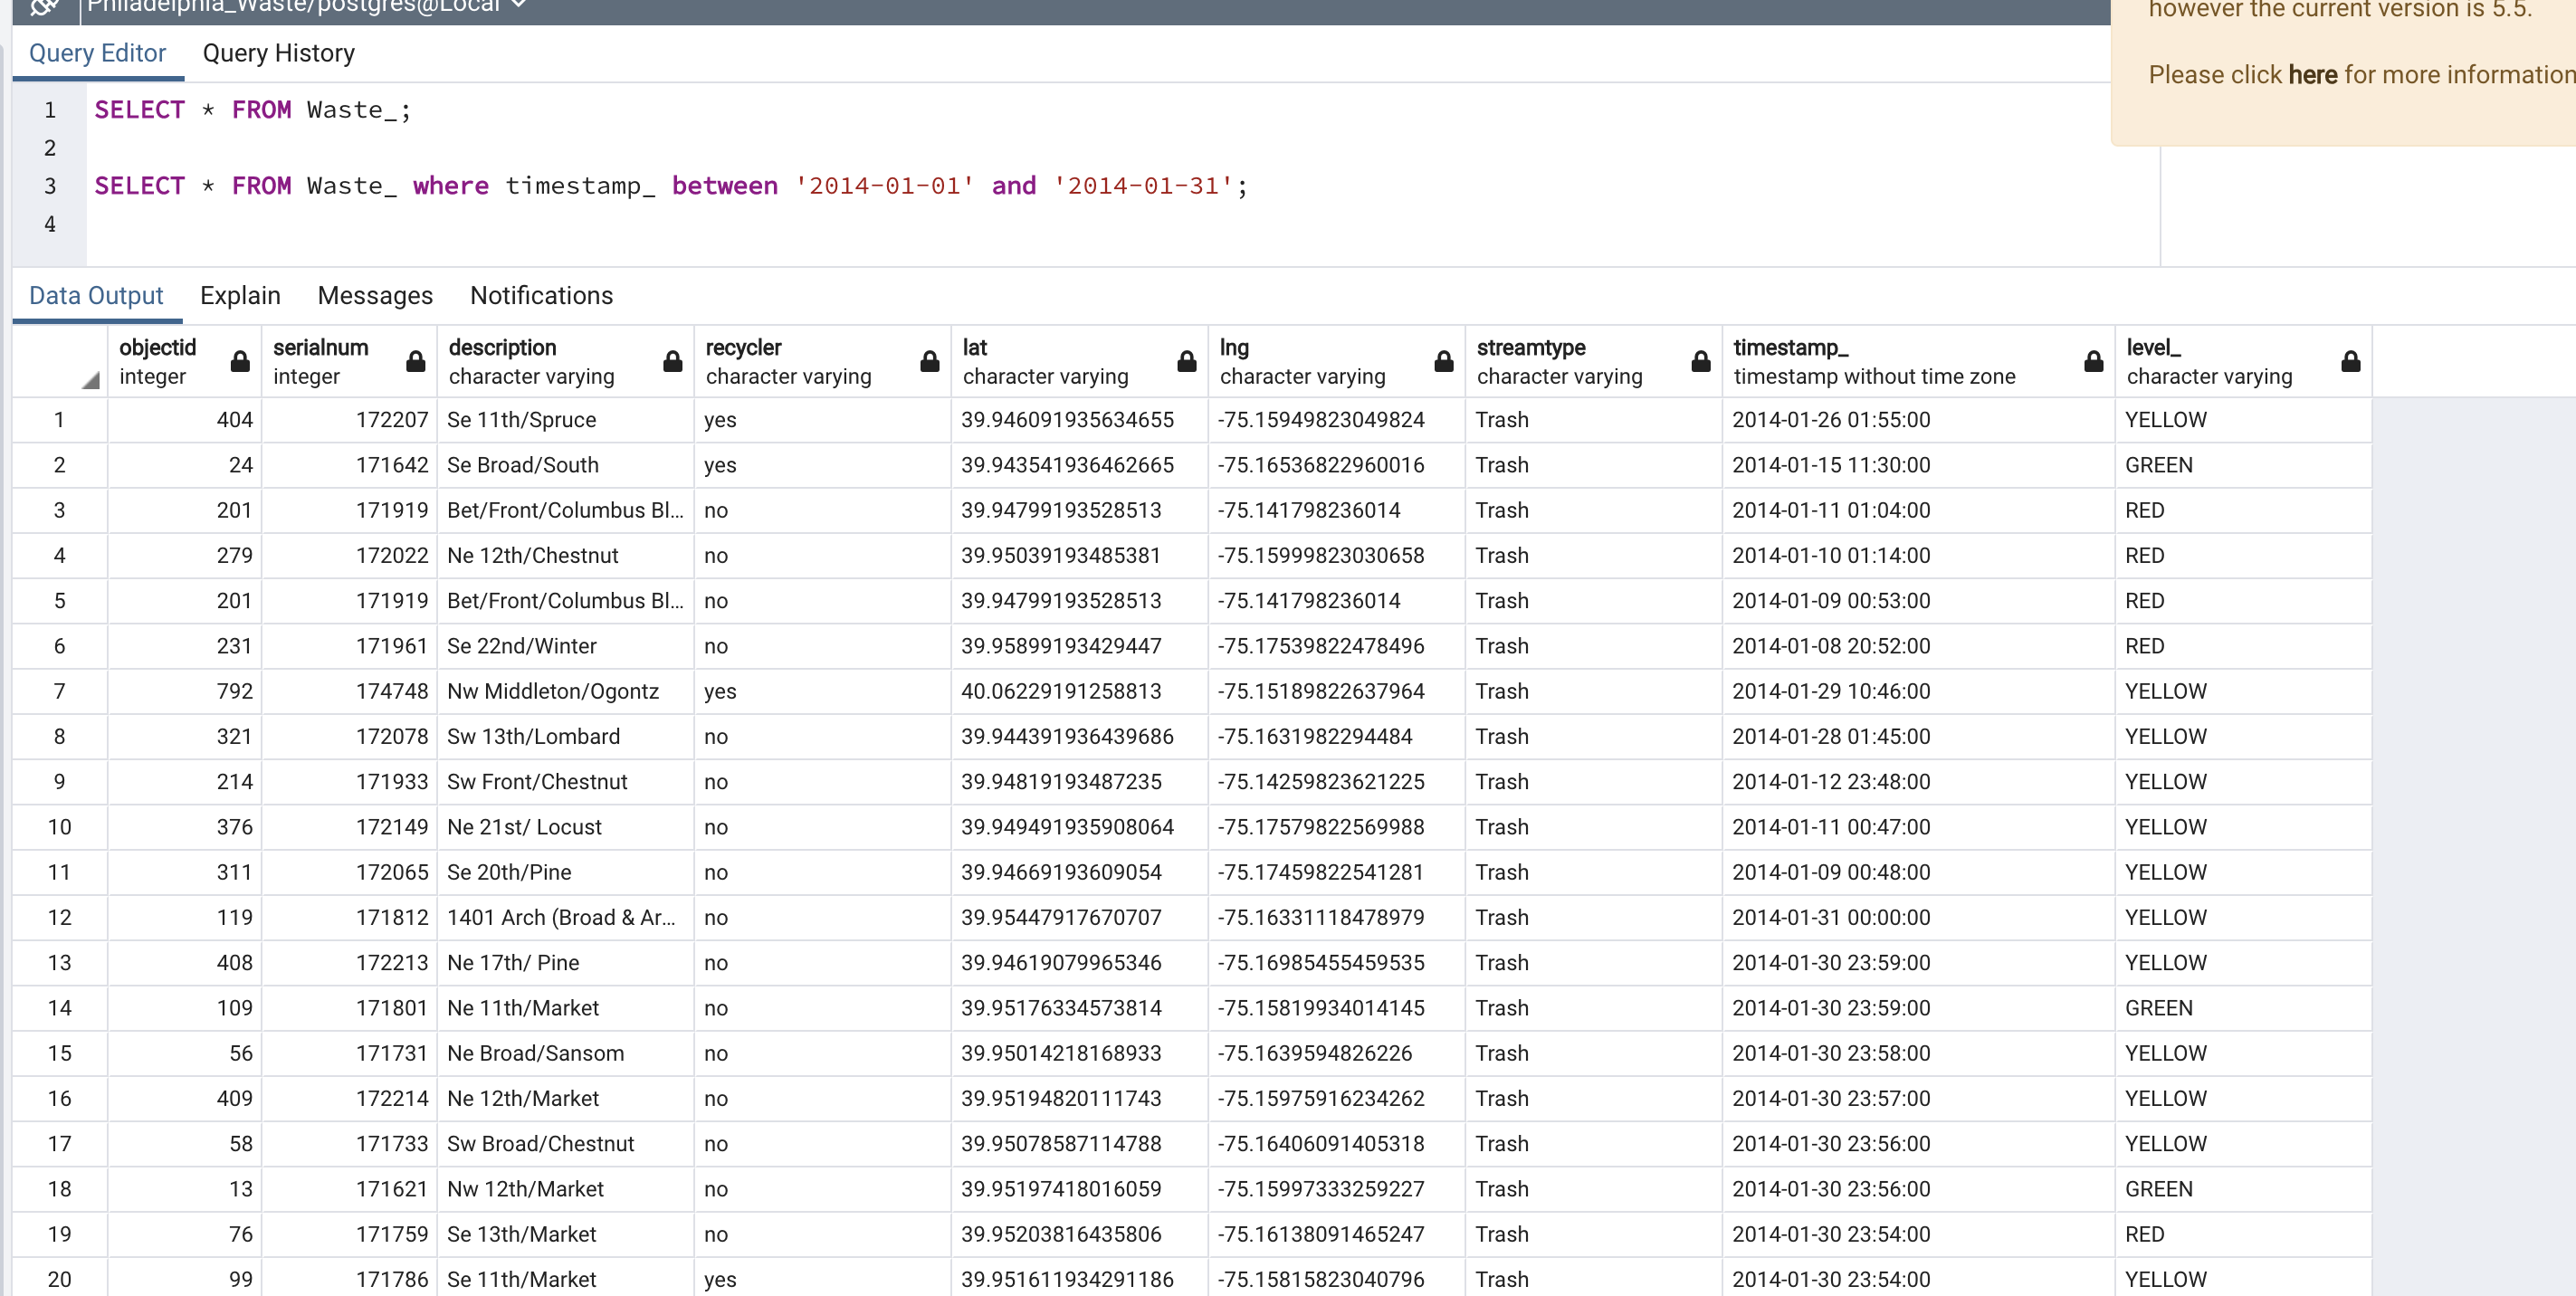Click line number 3 in the query editor
Screen dimensions: 2576x1296
(x=49, y=186)
